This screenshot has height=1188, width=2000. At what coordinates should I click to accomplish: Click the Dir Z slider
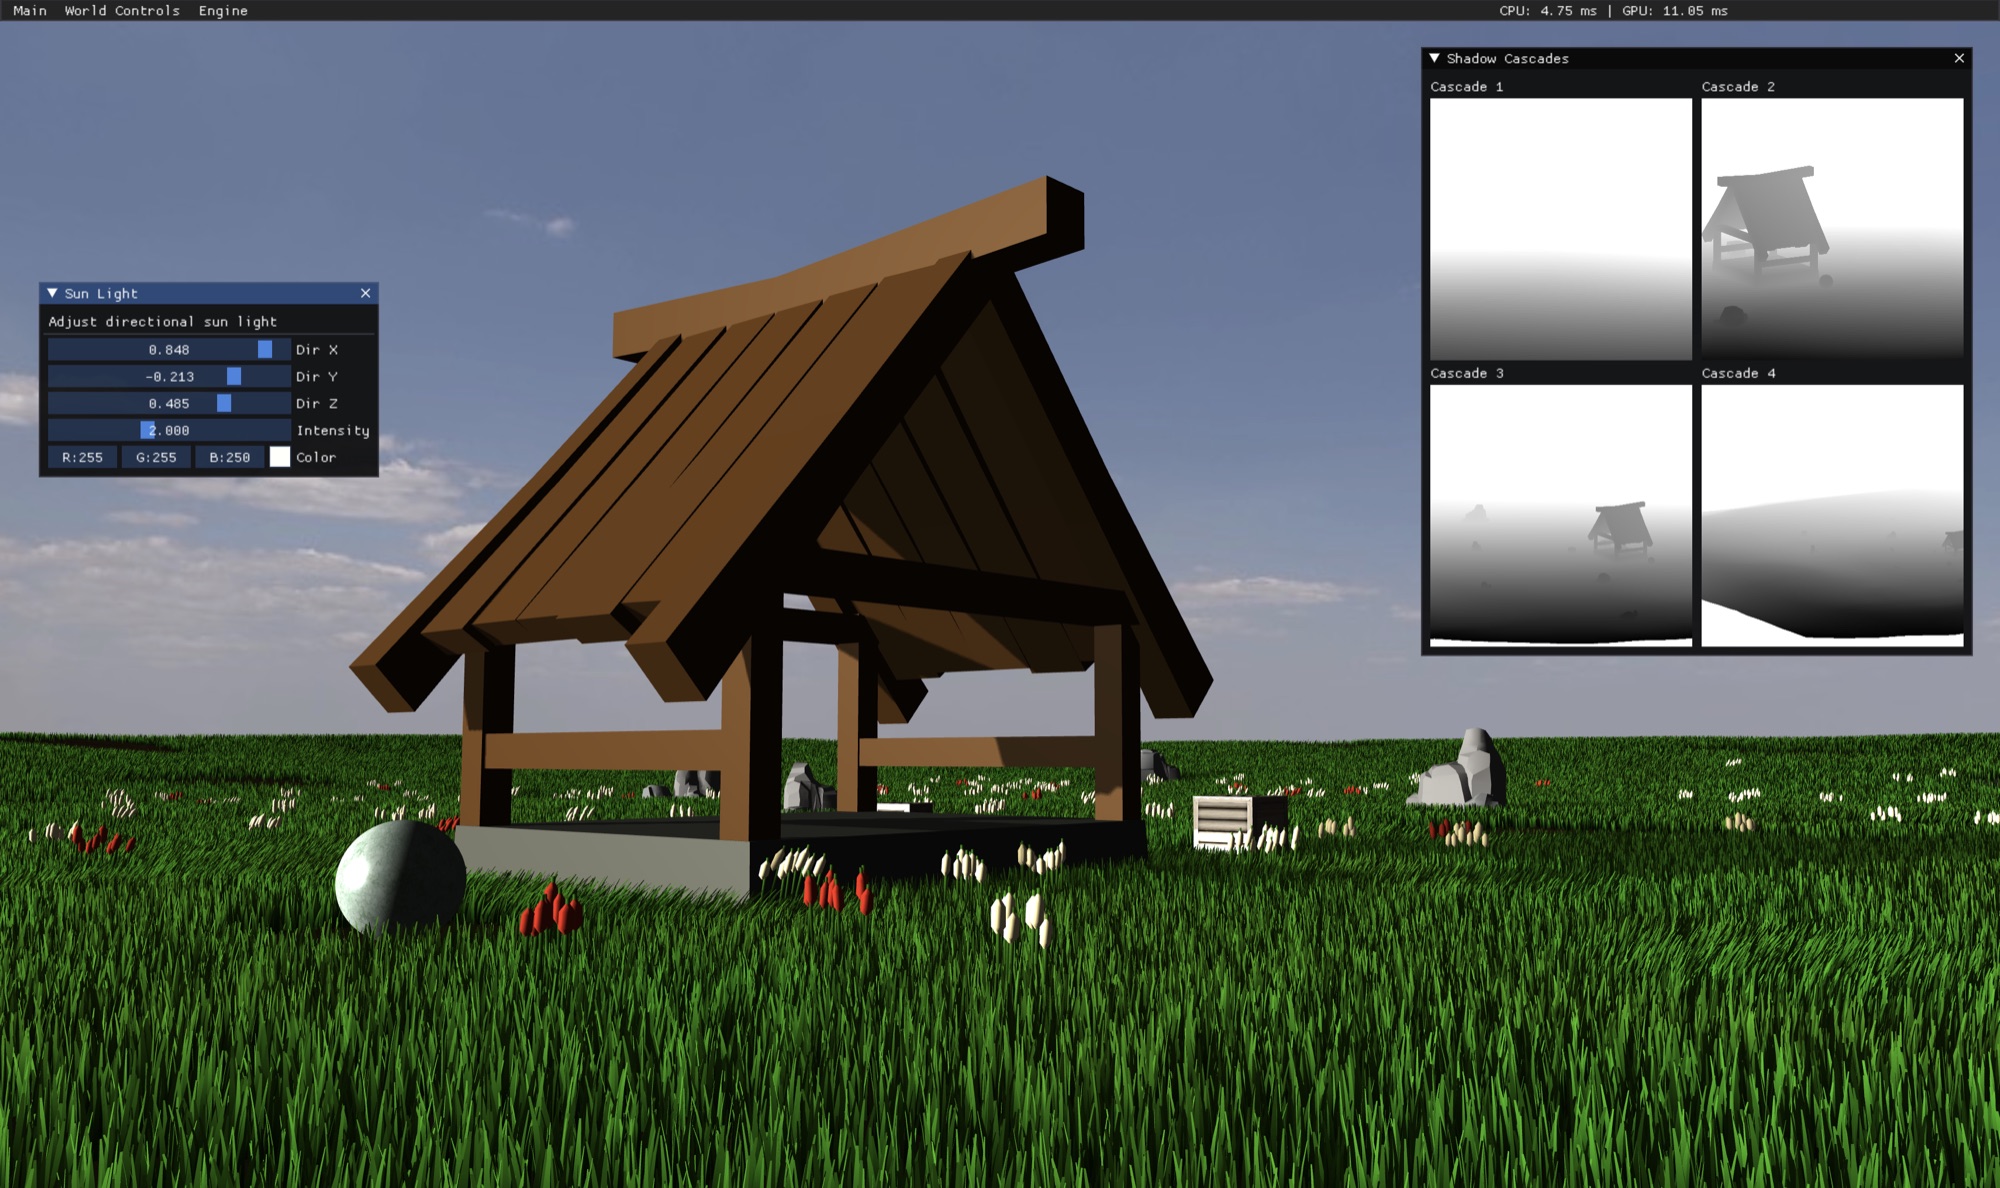169,403
